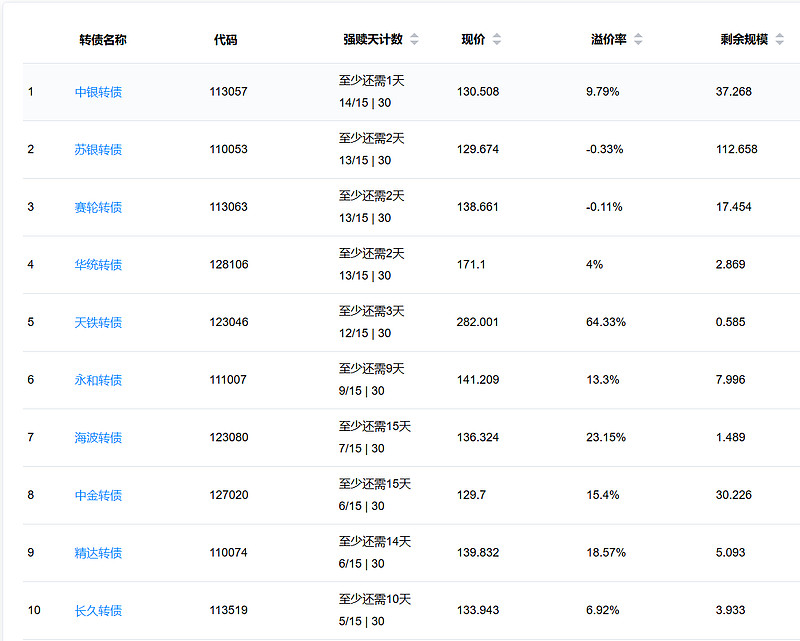
Task: Click price 138.661
Action: point(477,207)
